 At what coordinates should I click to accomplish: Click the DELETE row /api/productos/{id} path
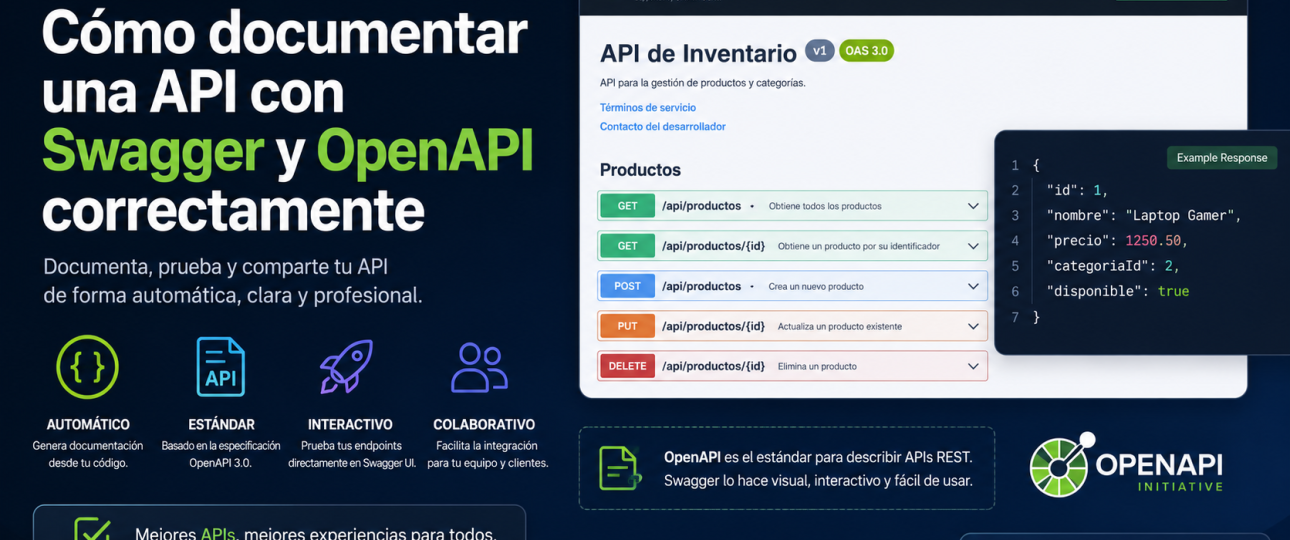pos(713,366)
